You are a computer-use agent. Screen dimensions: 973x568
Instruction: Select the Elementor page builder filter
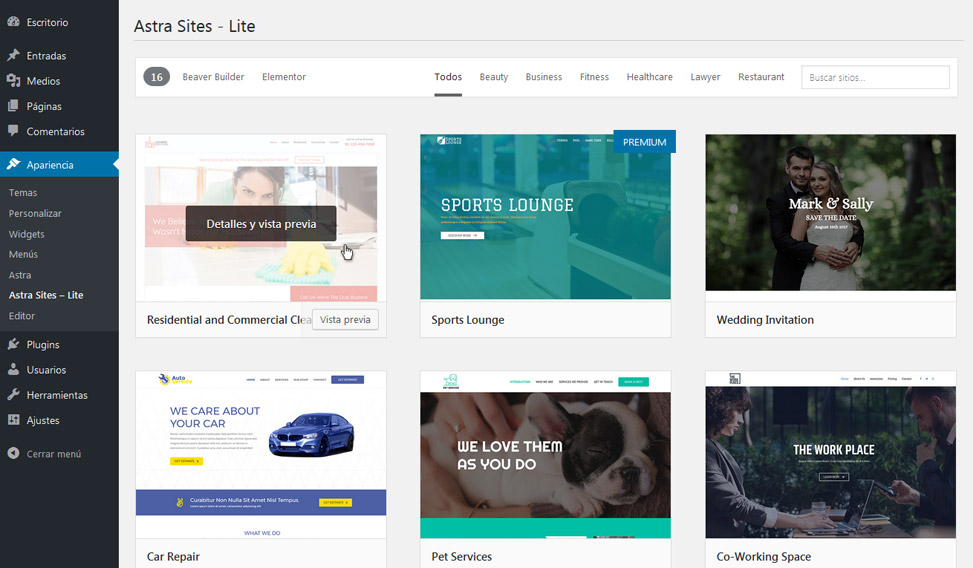pos(284,77)
